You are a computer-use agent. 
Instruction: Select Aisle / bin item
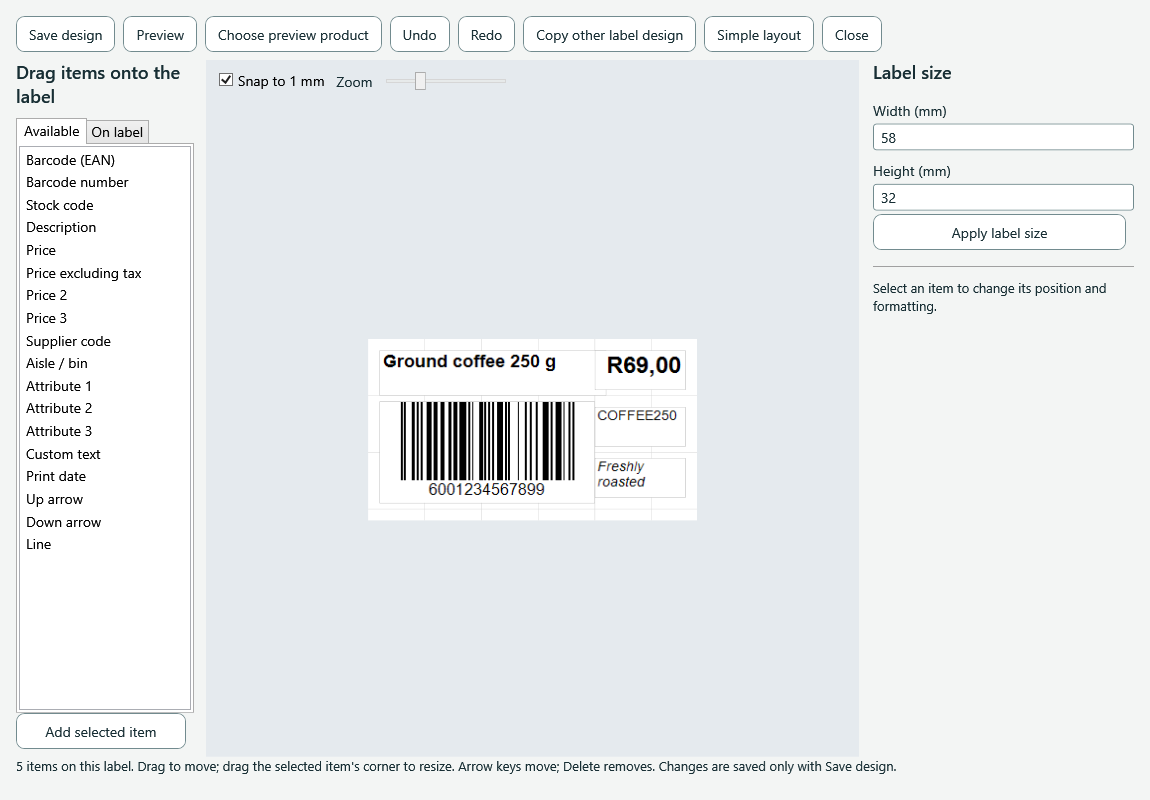105,364
